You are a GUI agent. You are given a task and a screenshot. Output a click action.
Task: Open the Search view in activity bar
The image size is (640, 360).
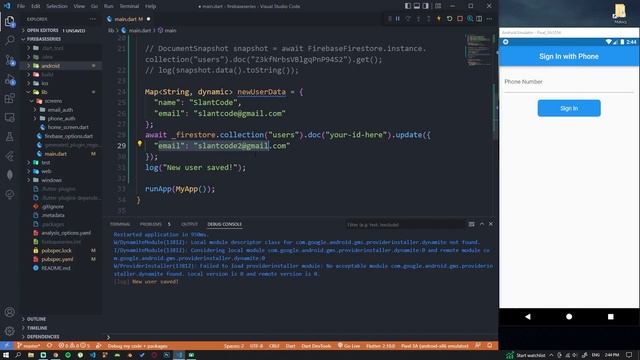click(x=10, y=40)
